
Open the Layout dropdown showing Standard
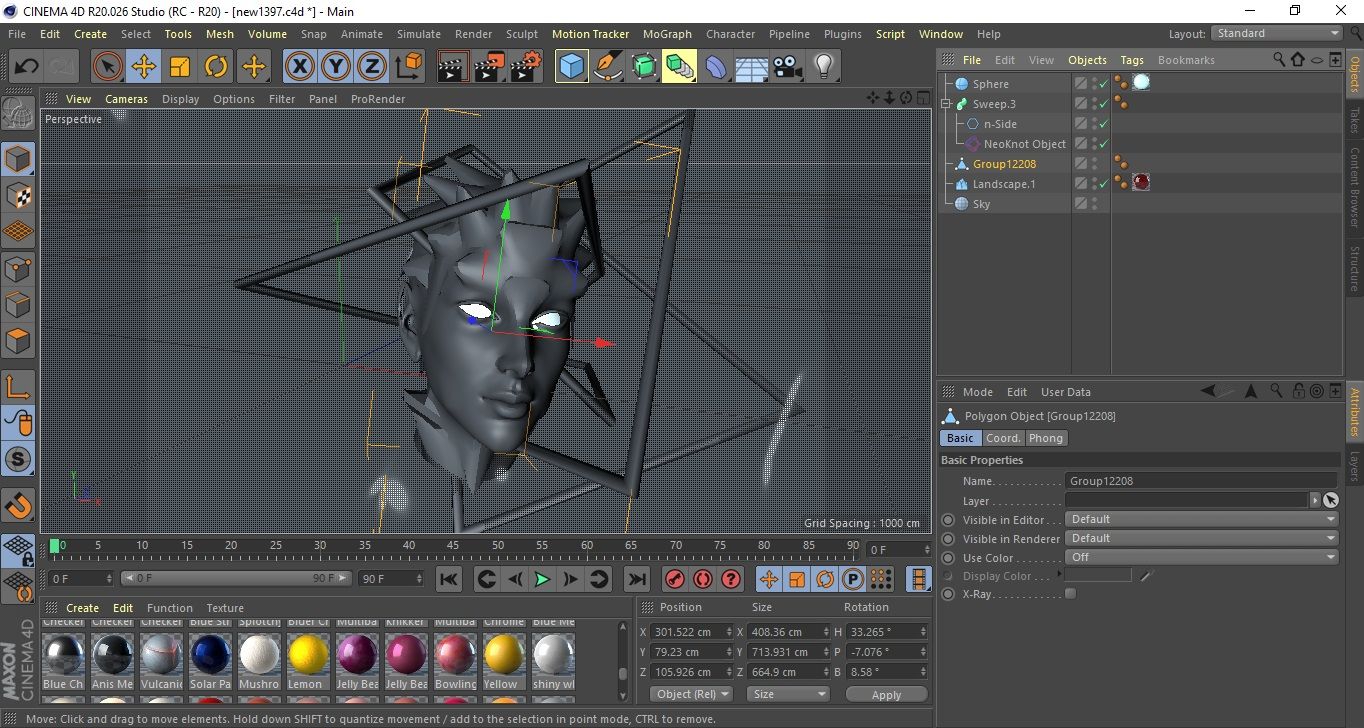[1277, 33]
